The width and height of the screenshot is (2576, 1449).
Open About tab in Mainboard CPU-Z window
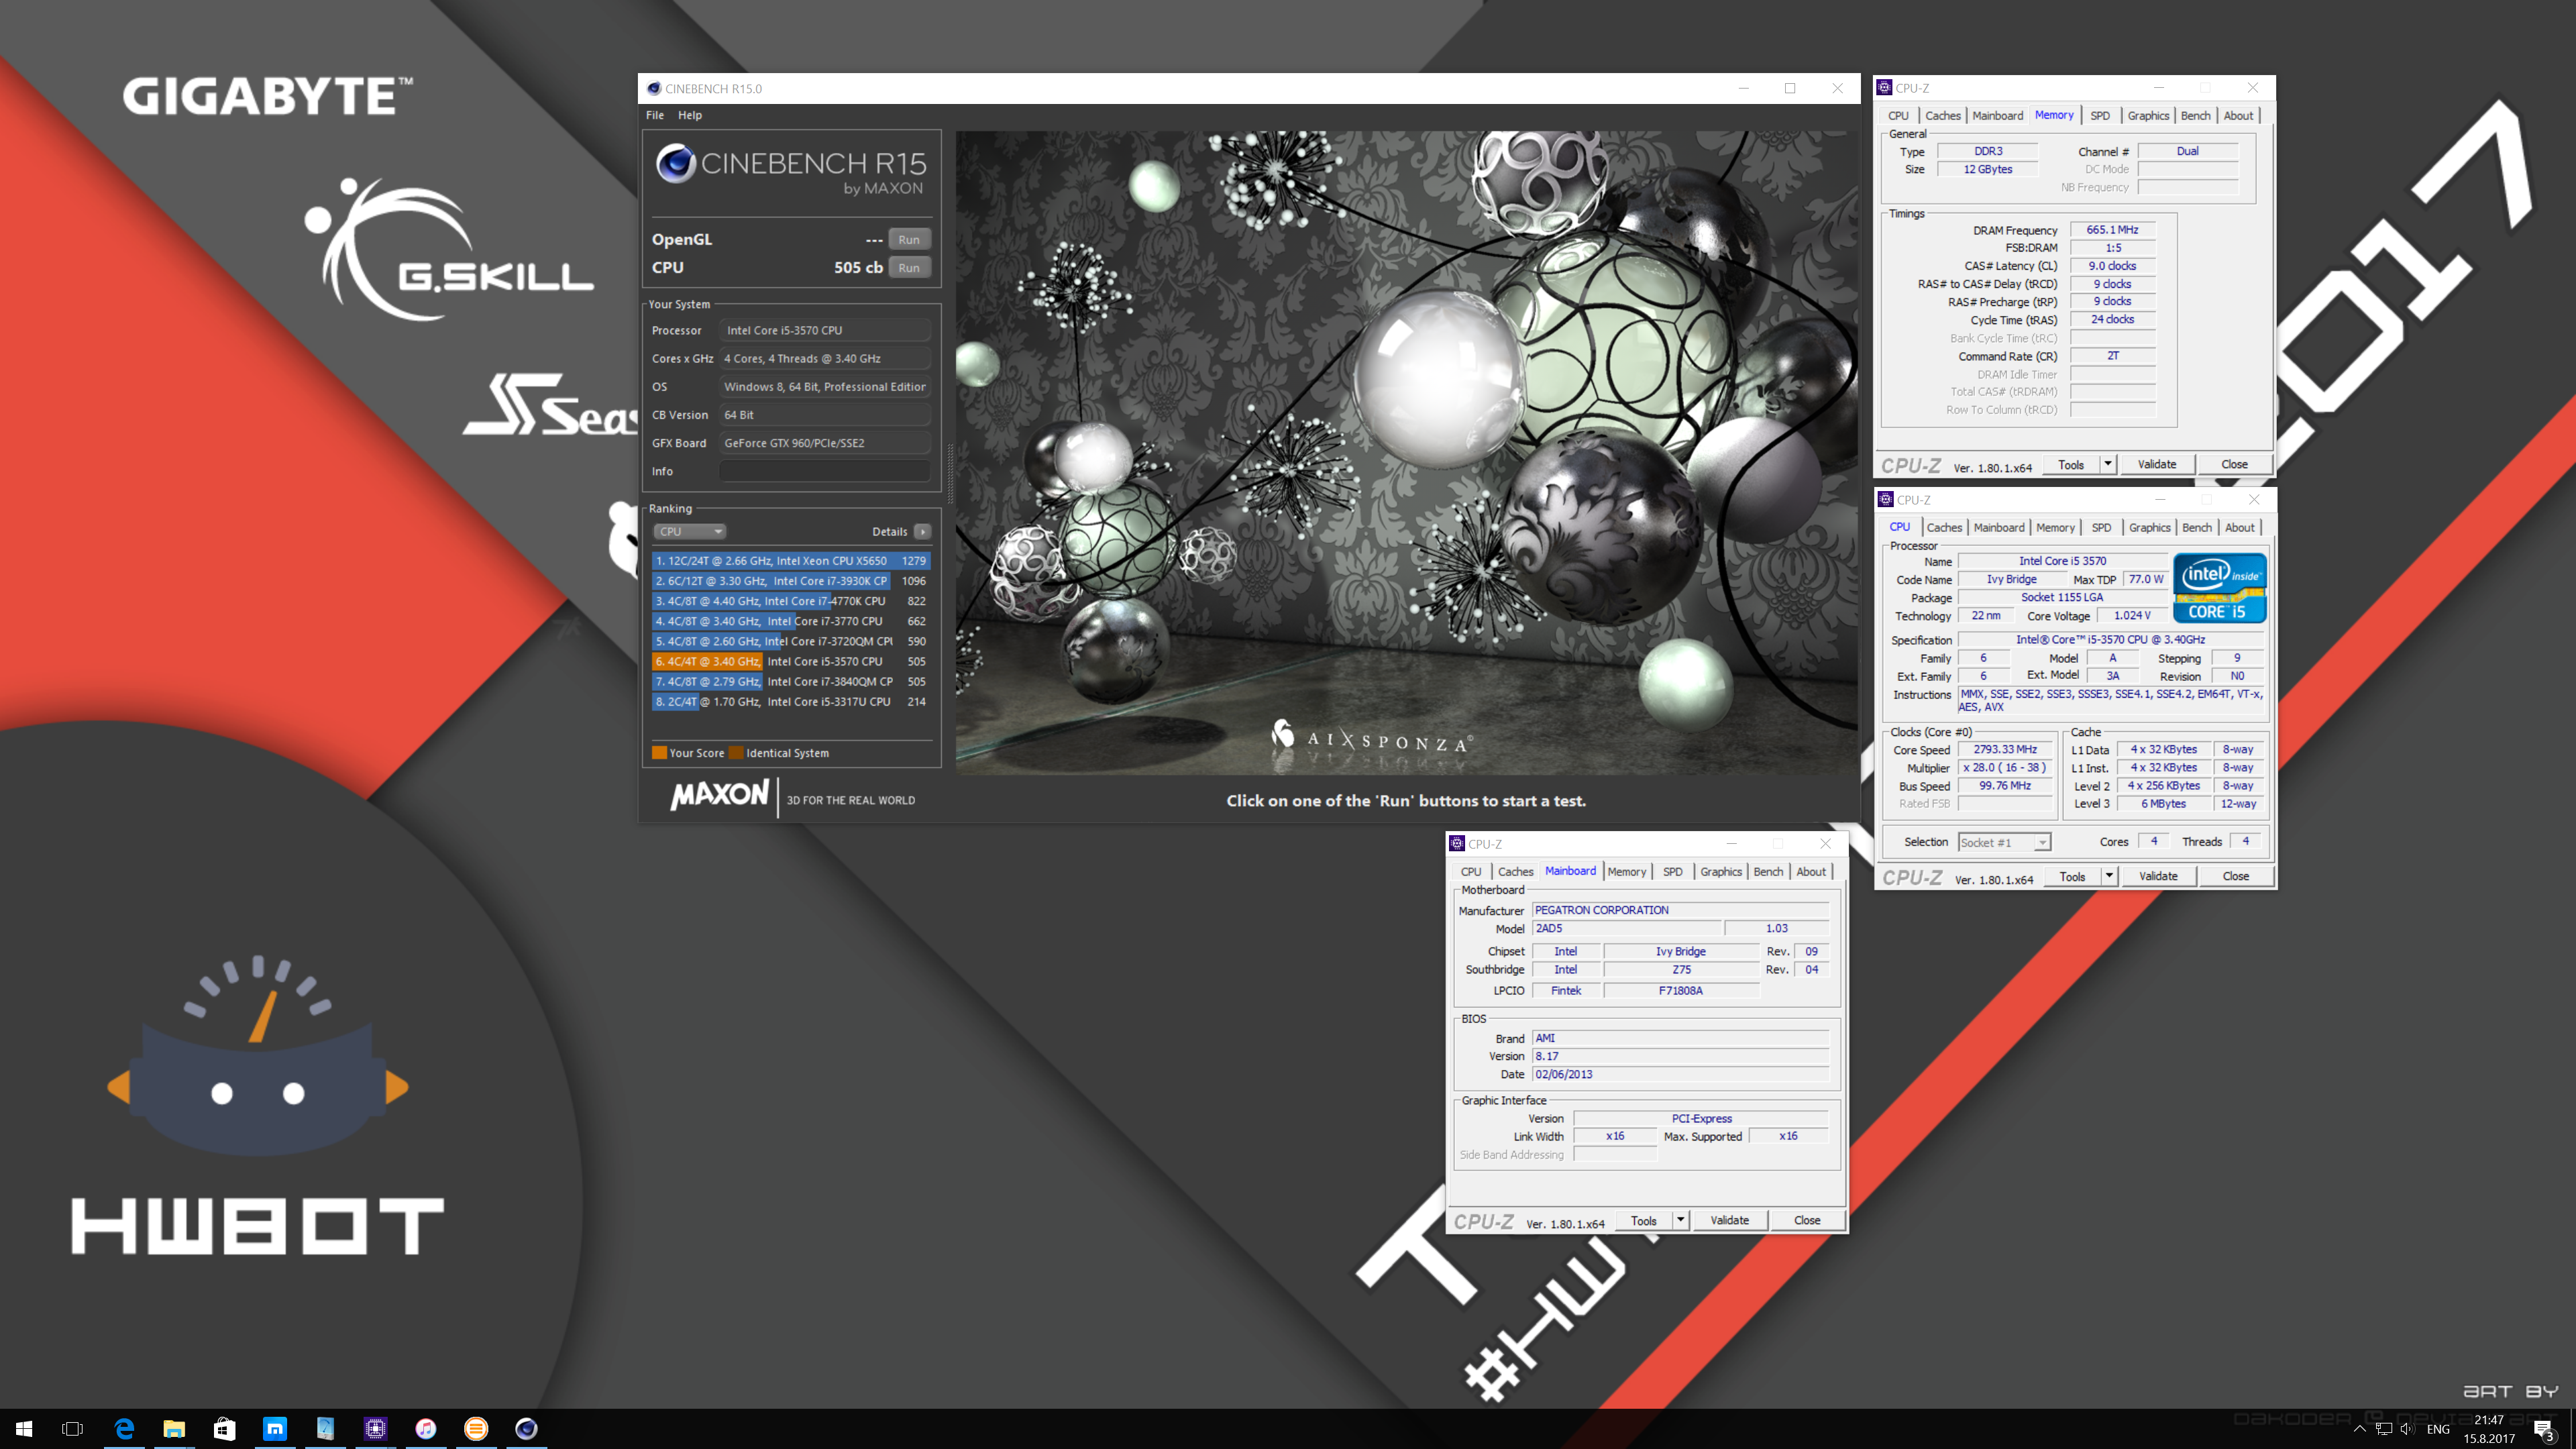click(1811, 872)
